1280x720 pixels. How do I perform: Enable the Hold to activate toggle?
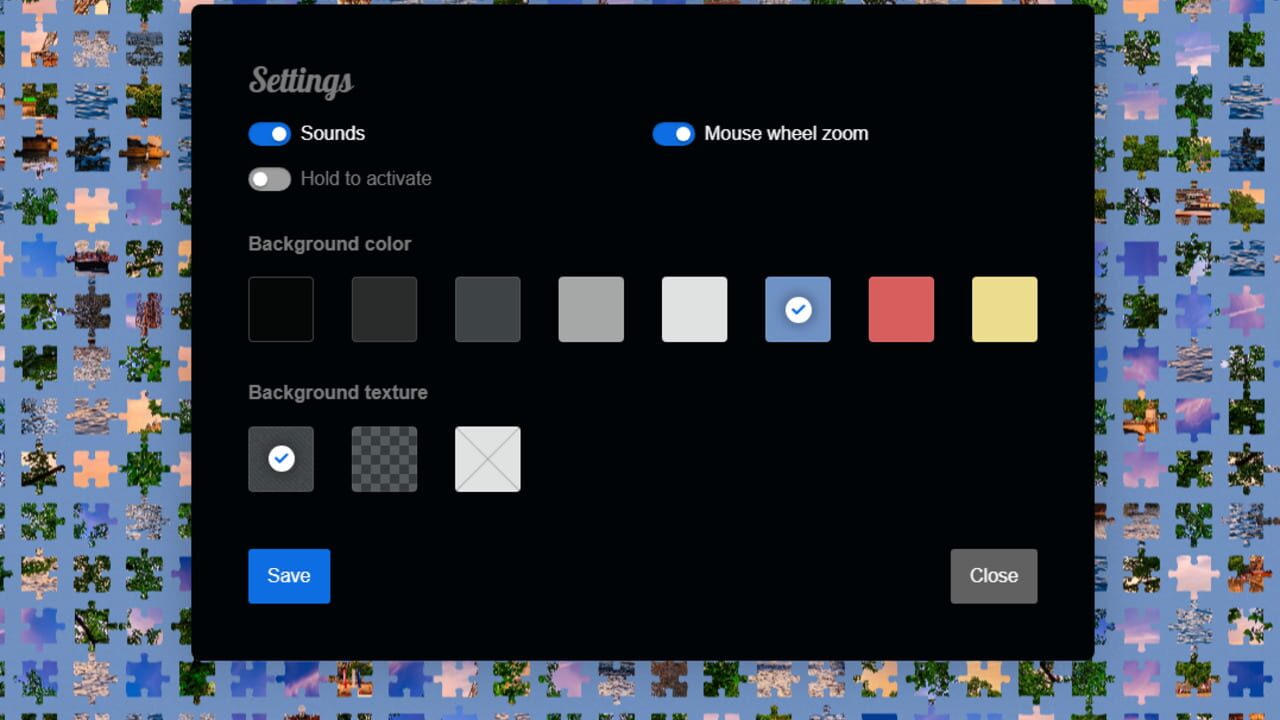click(269, 179)
